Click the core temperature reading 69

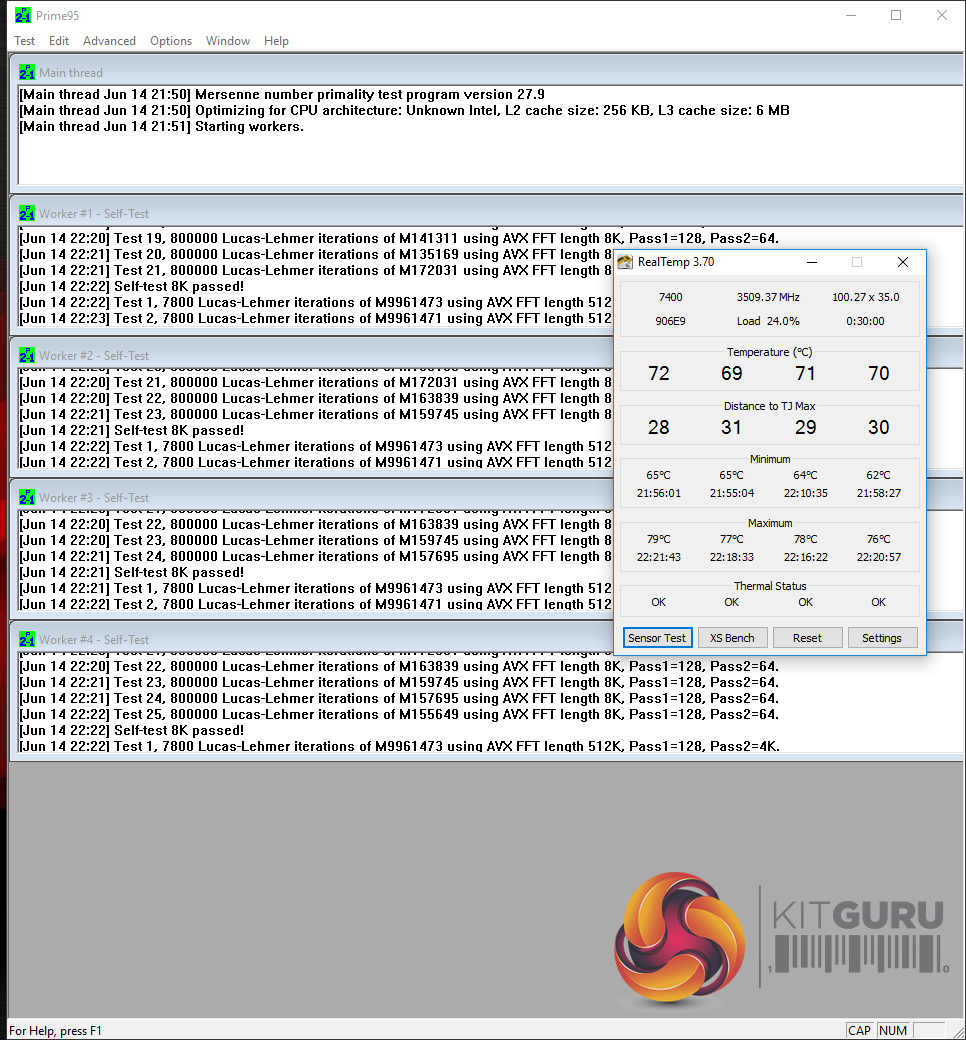(732, 373)
